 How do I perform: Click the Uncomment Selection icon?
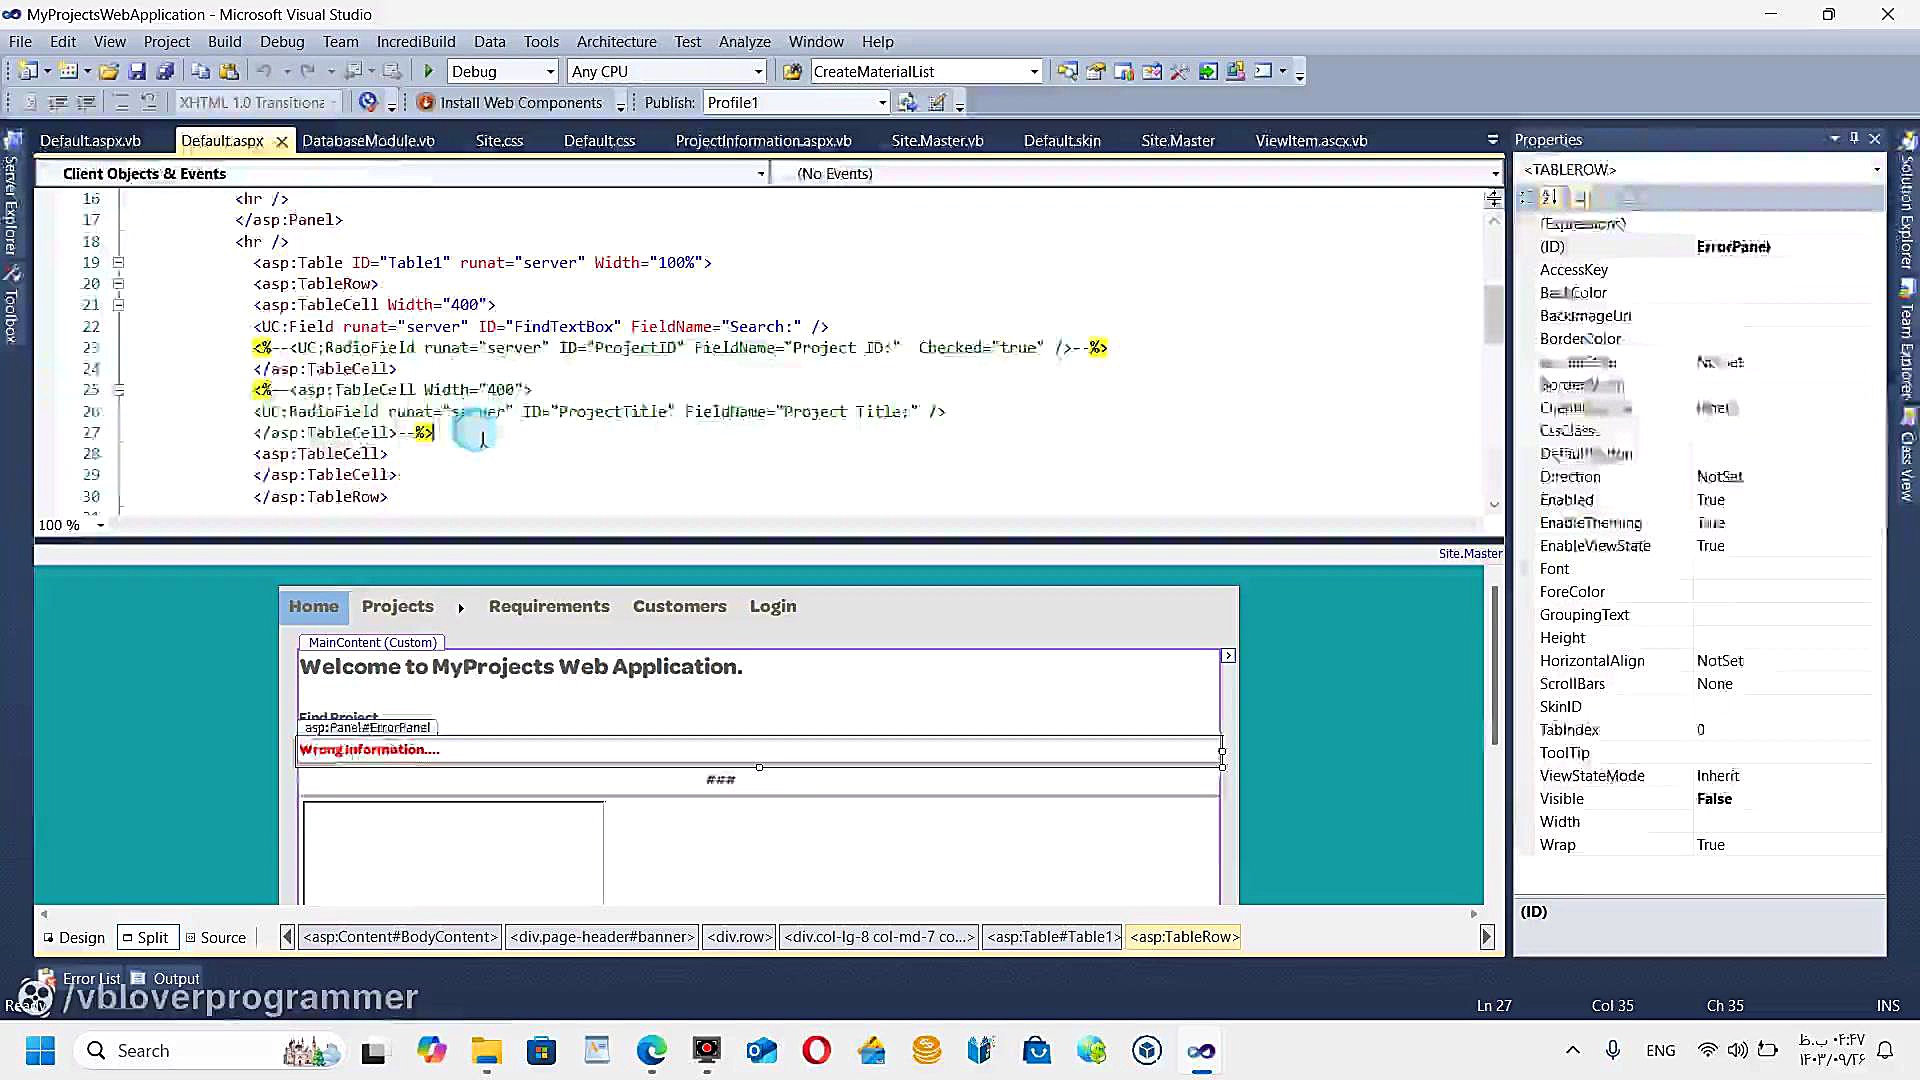149,102
